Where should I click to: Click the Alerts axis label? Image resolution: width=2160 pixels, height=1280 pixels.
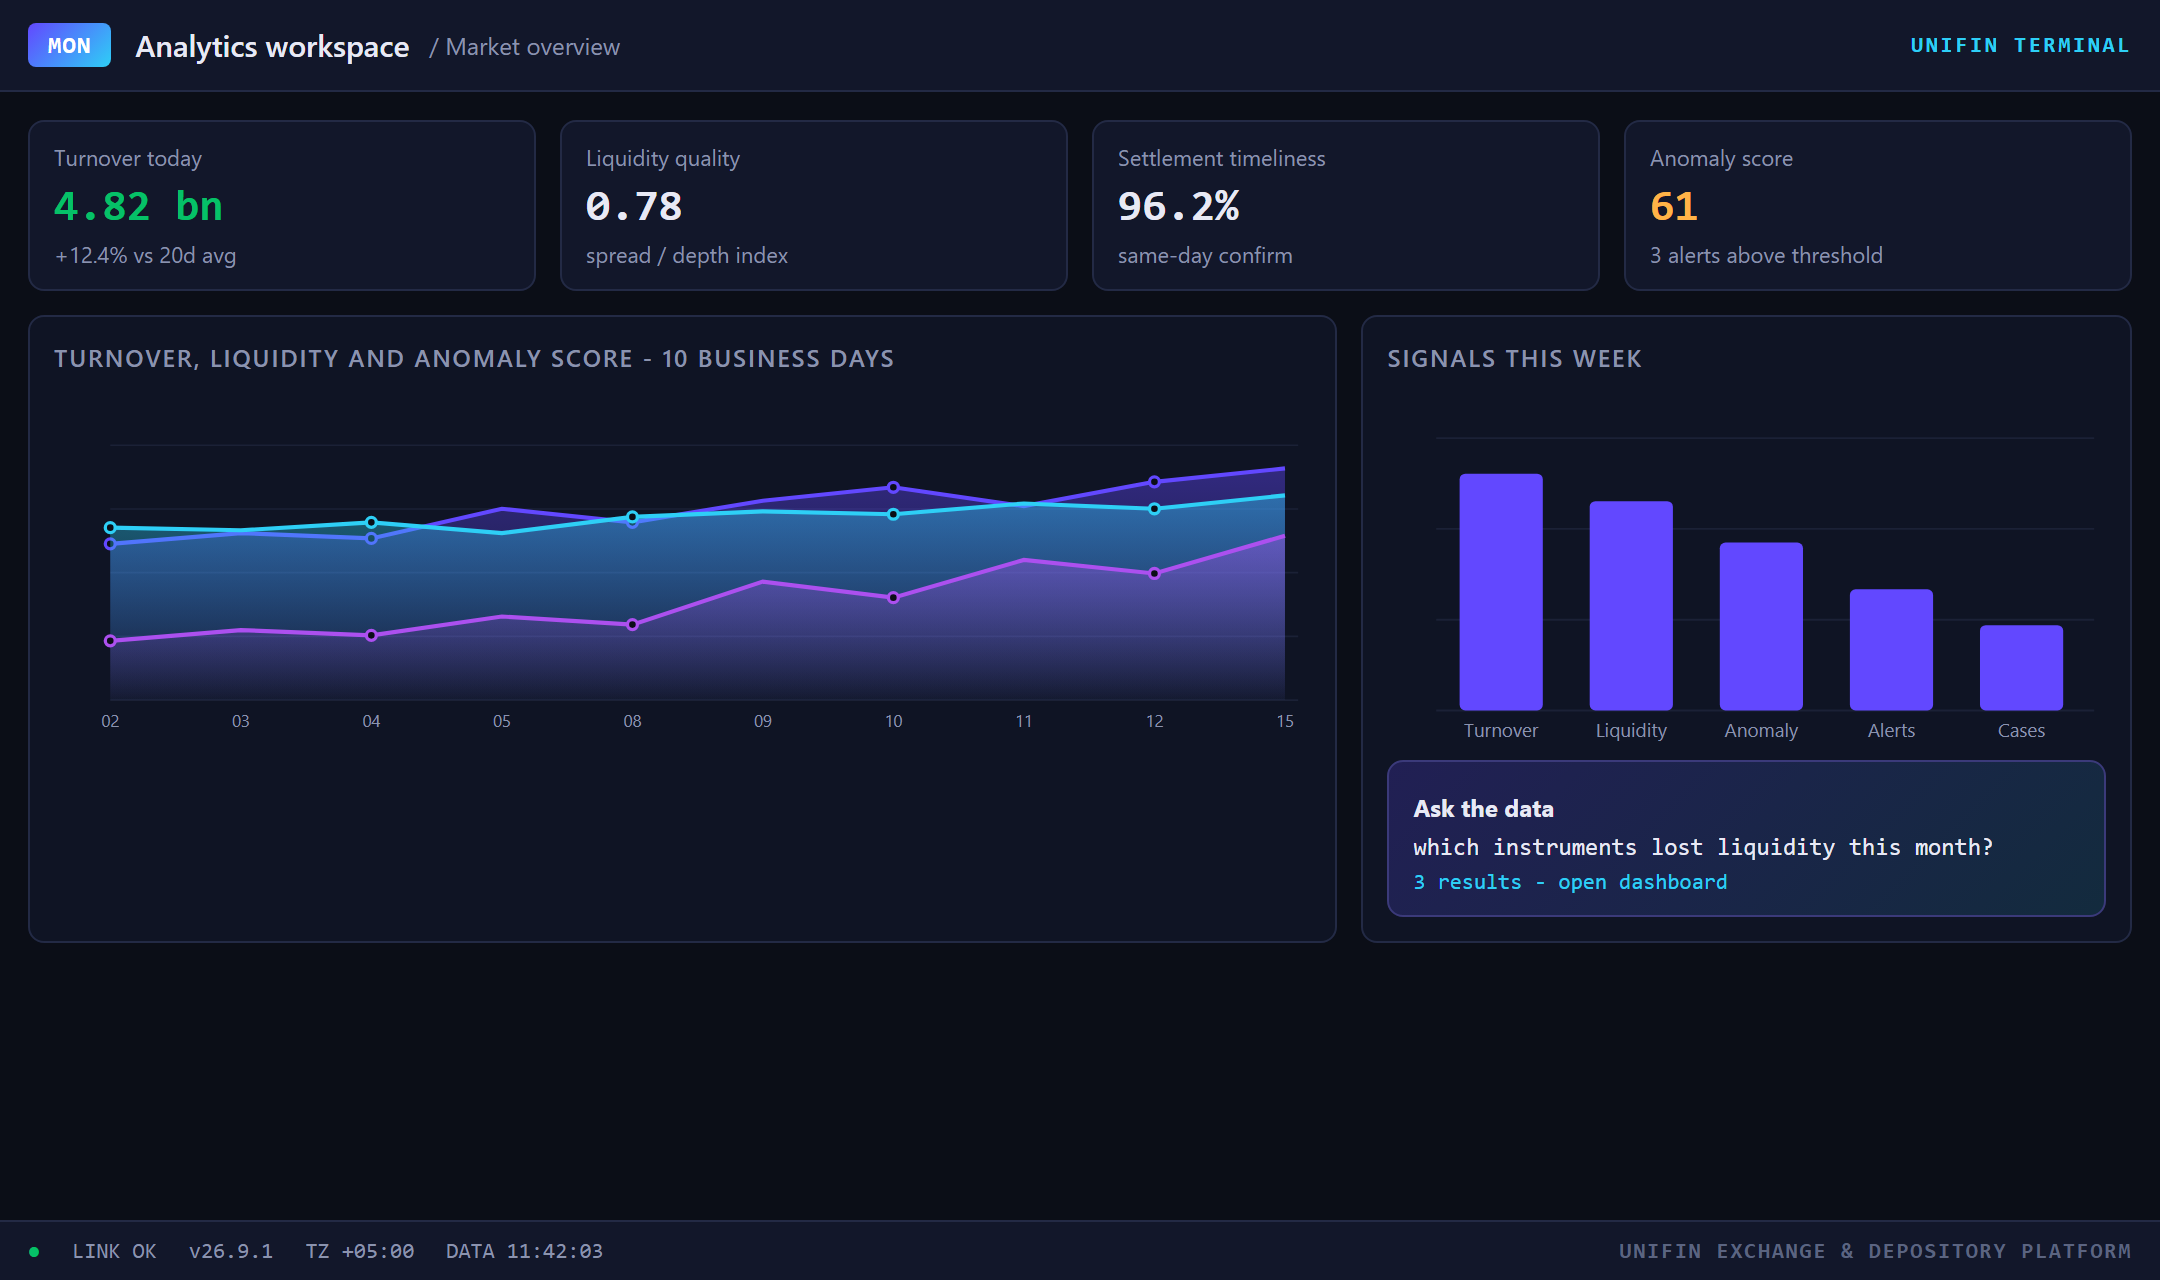(x=1891, y=731)
